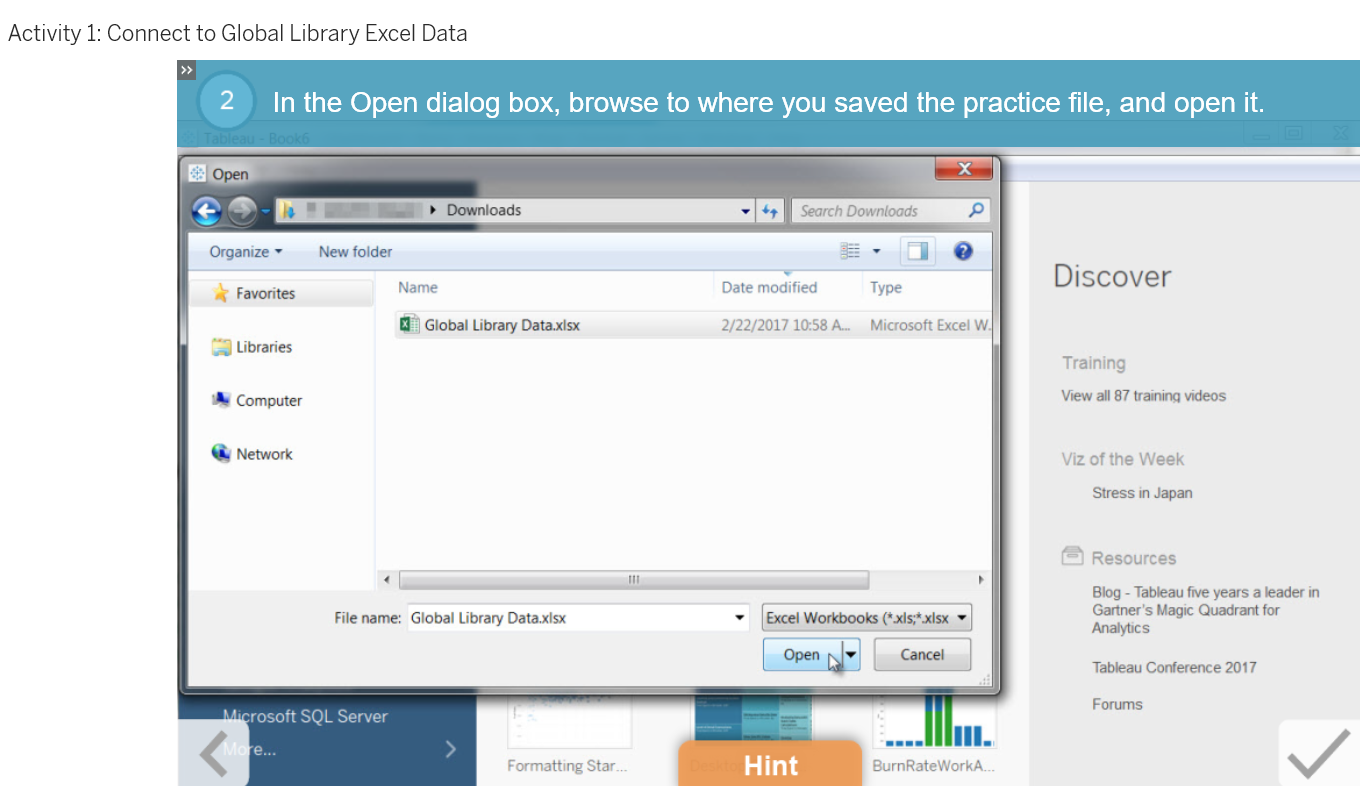Select Libraries in the navigation pane
1360x786 pixels.
point(264,347)
